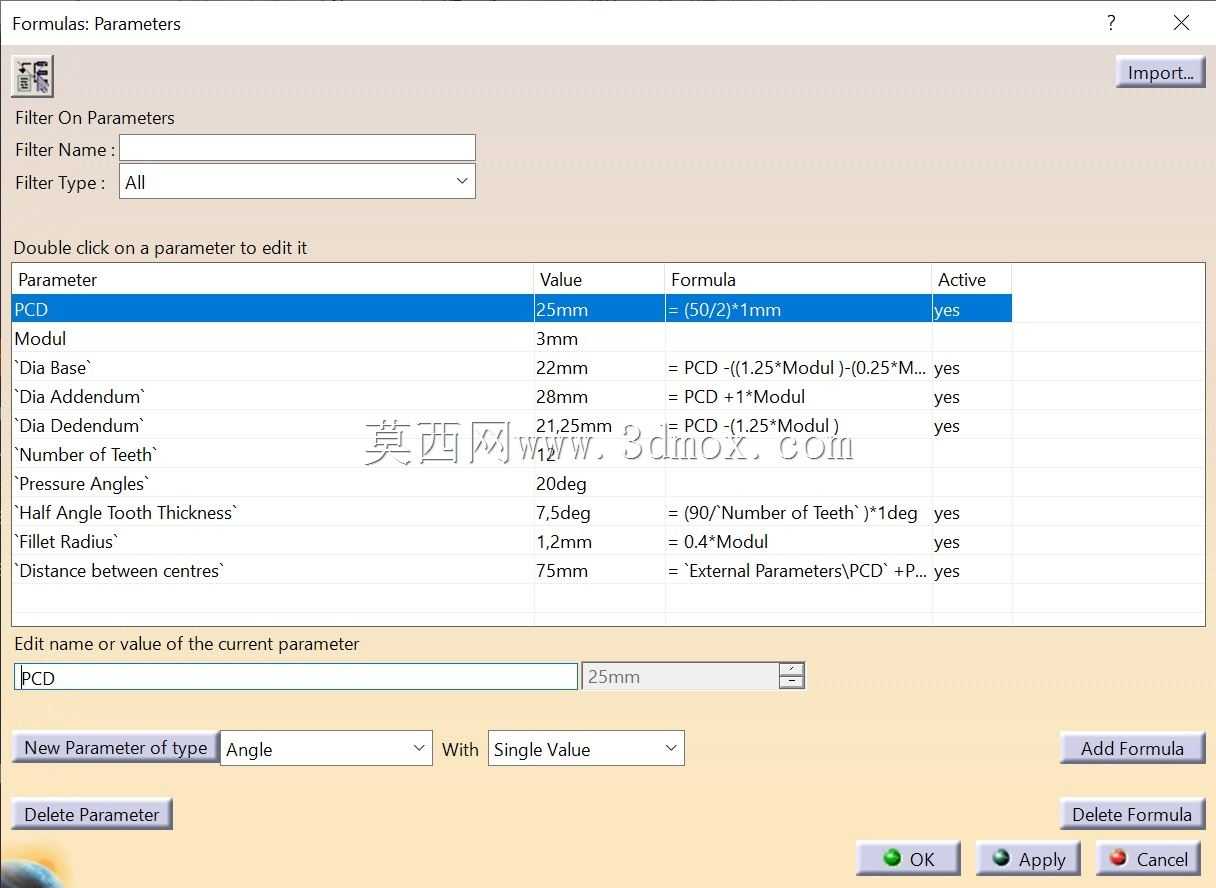Screen dimensions: 1216x888
Task: Click the formula = 0.4*Modul
Action: tap(718, 541)
